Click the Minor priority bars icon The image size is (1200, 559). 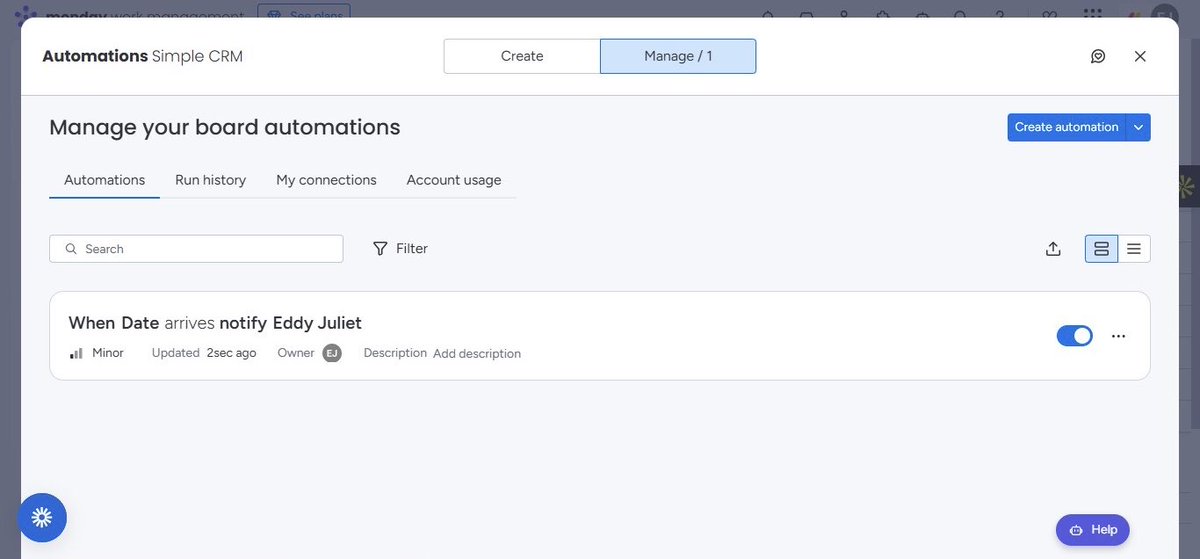(76, 353)
